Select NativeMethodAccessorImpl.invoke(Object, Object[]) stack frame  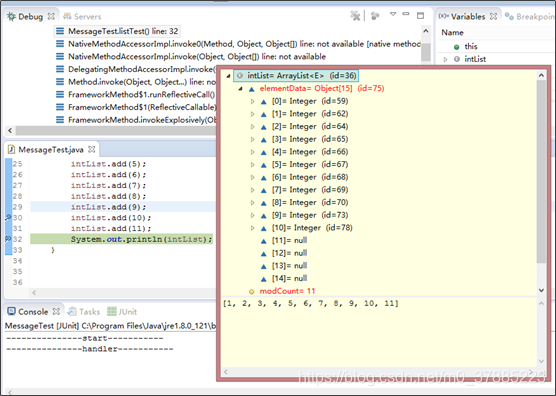191,57
